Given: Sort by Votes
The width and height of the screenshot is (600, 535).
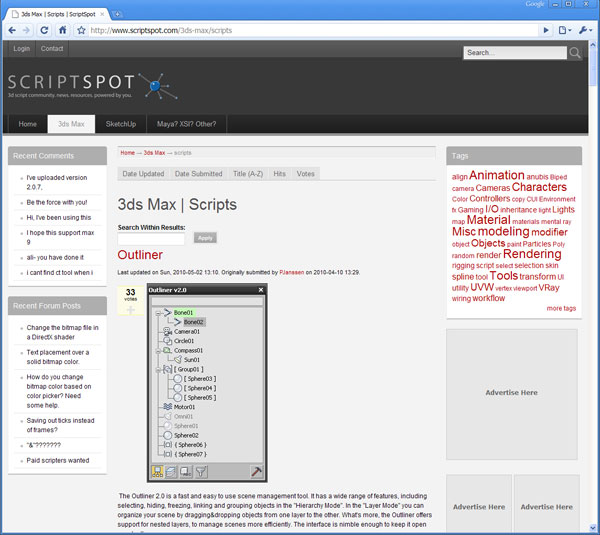Looking at the screenshot, I should tap(305, 174).
